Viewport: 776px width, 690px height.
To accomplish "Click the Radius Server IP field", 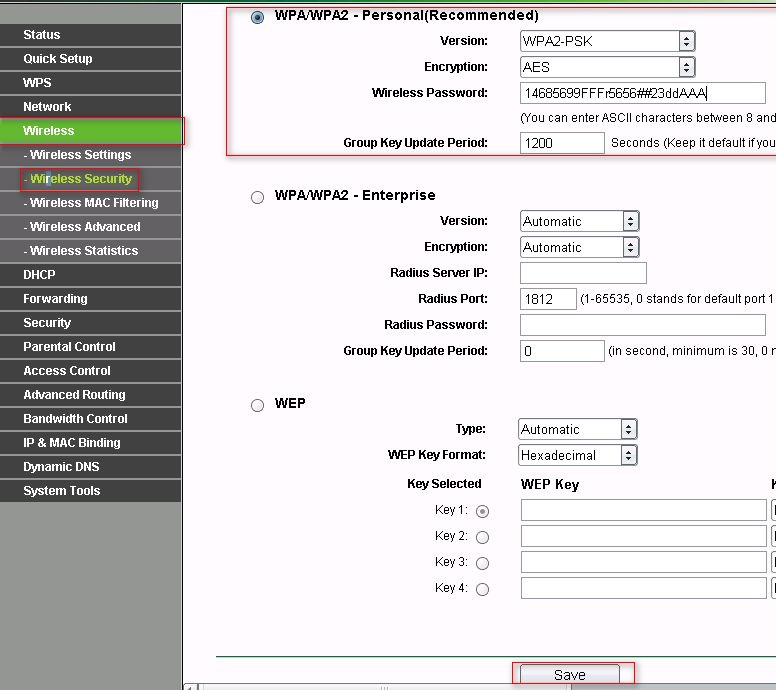I will (x=583, y=273).
